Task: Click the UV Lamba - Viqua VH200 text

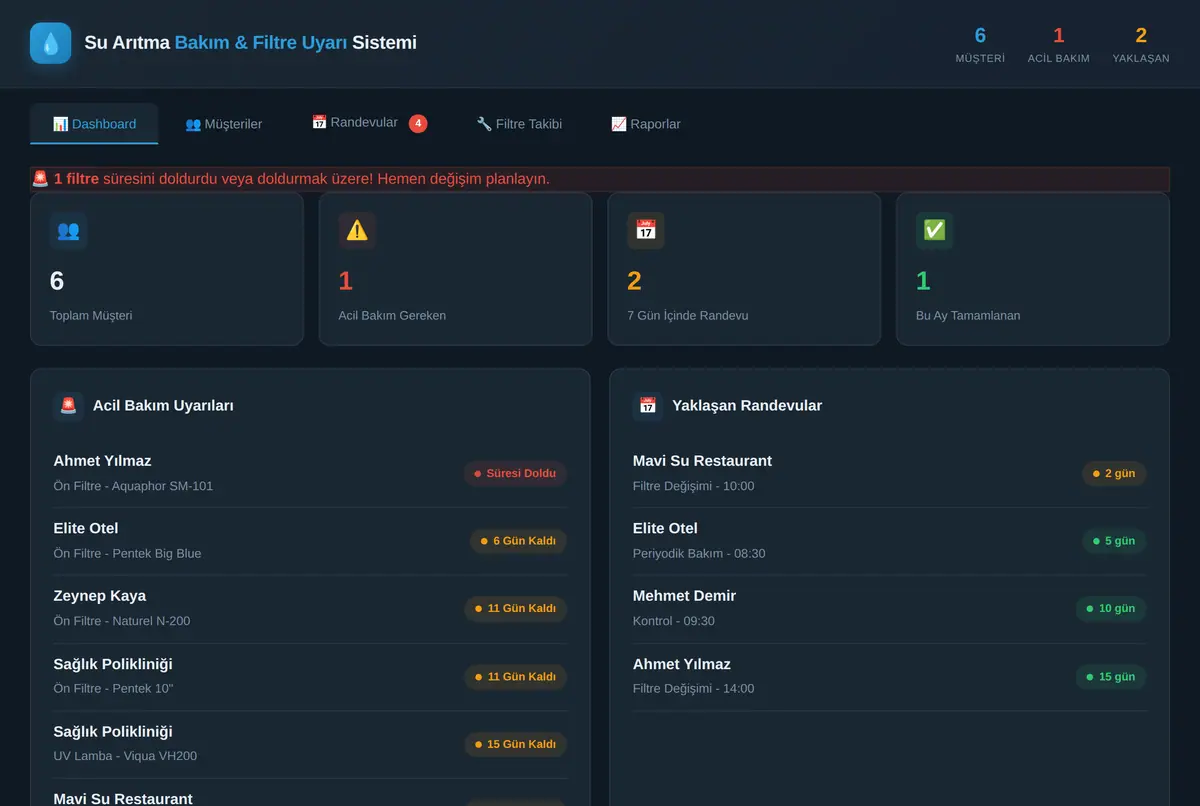Action: click(125, 756)
